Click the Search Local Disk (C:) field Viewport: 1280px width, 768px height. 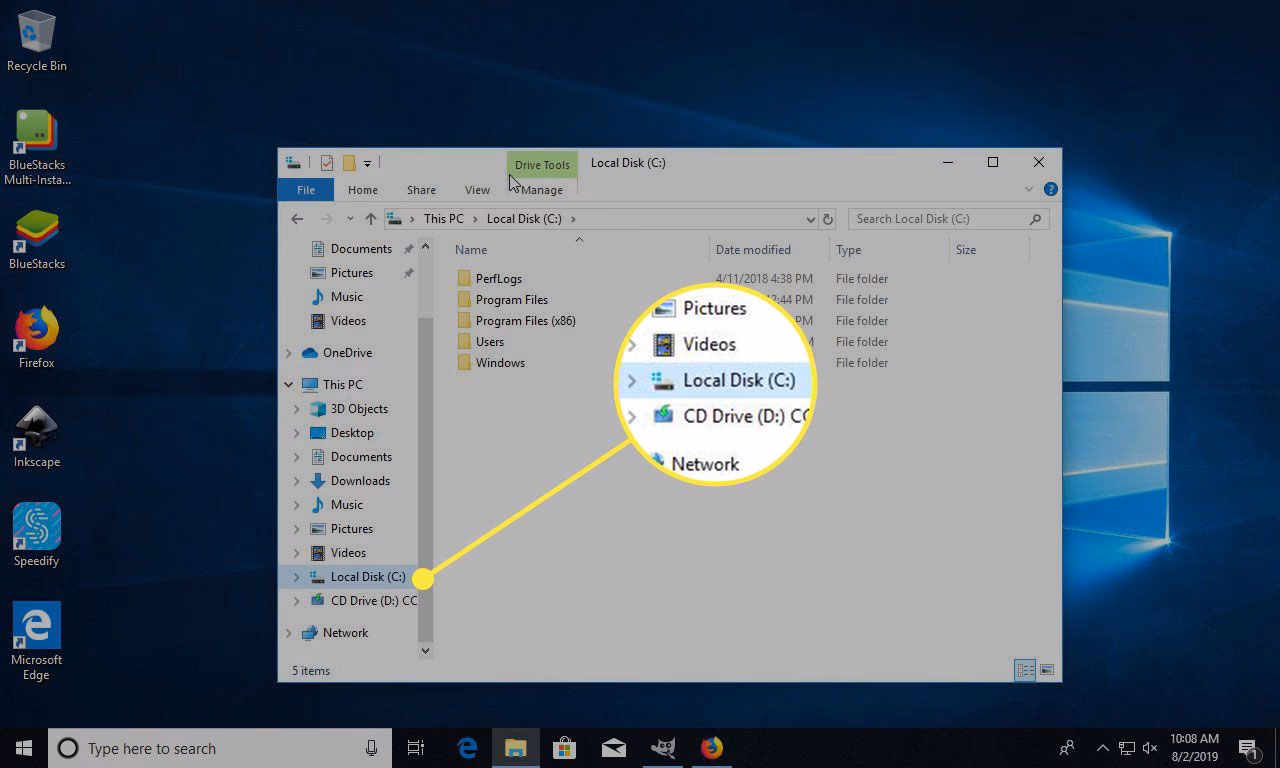coord(938,219)
